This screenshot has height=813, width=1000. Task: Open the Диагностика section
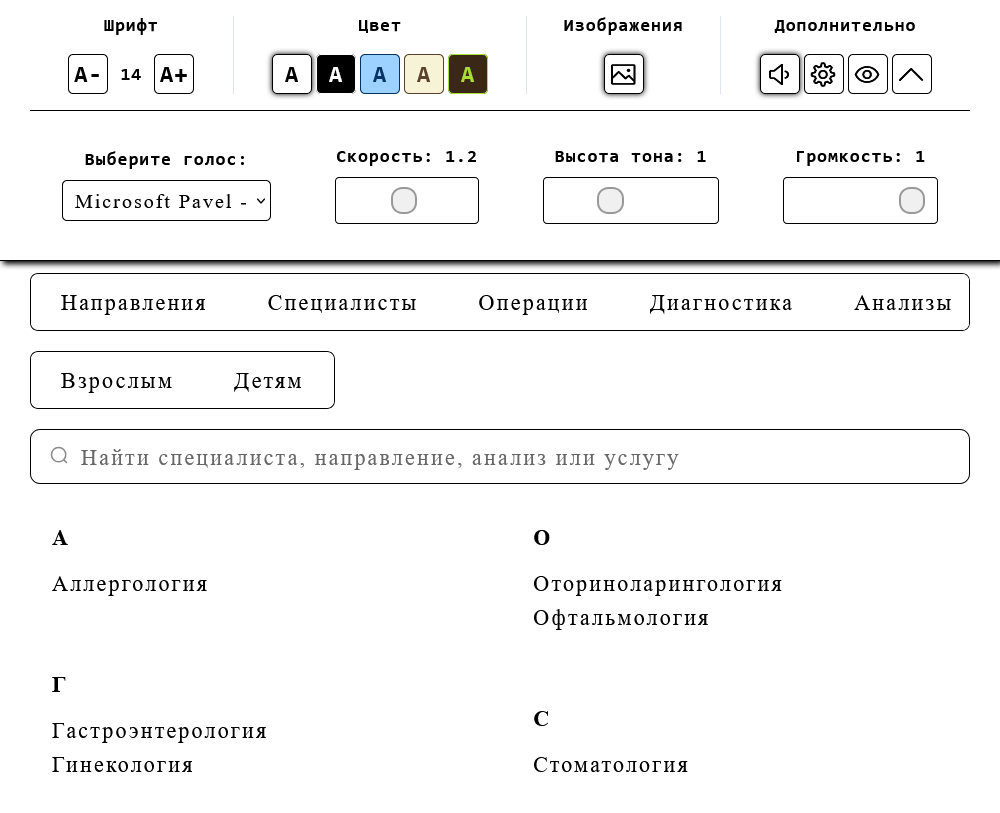pyautogui.click(x=721, y=302)
